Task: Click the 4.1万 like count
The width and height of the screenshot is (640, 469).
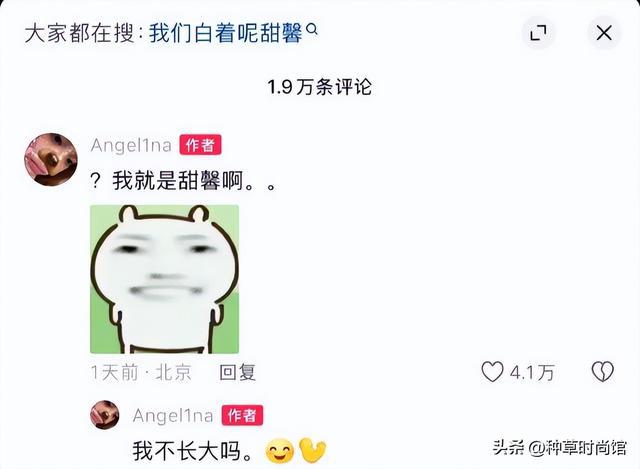Action: 532,372
